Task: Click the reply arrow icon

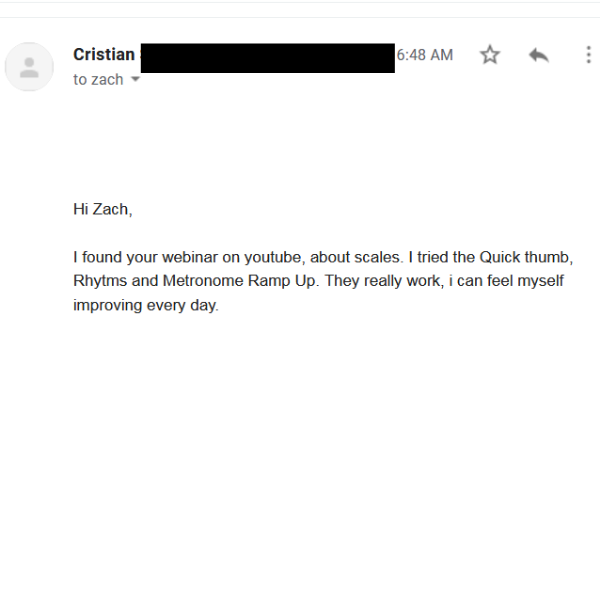Action: point(539,55)
